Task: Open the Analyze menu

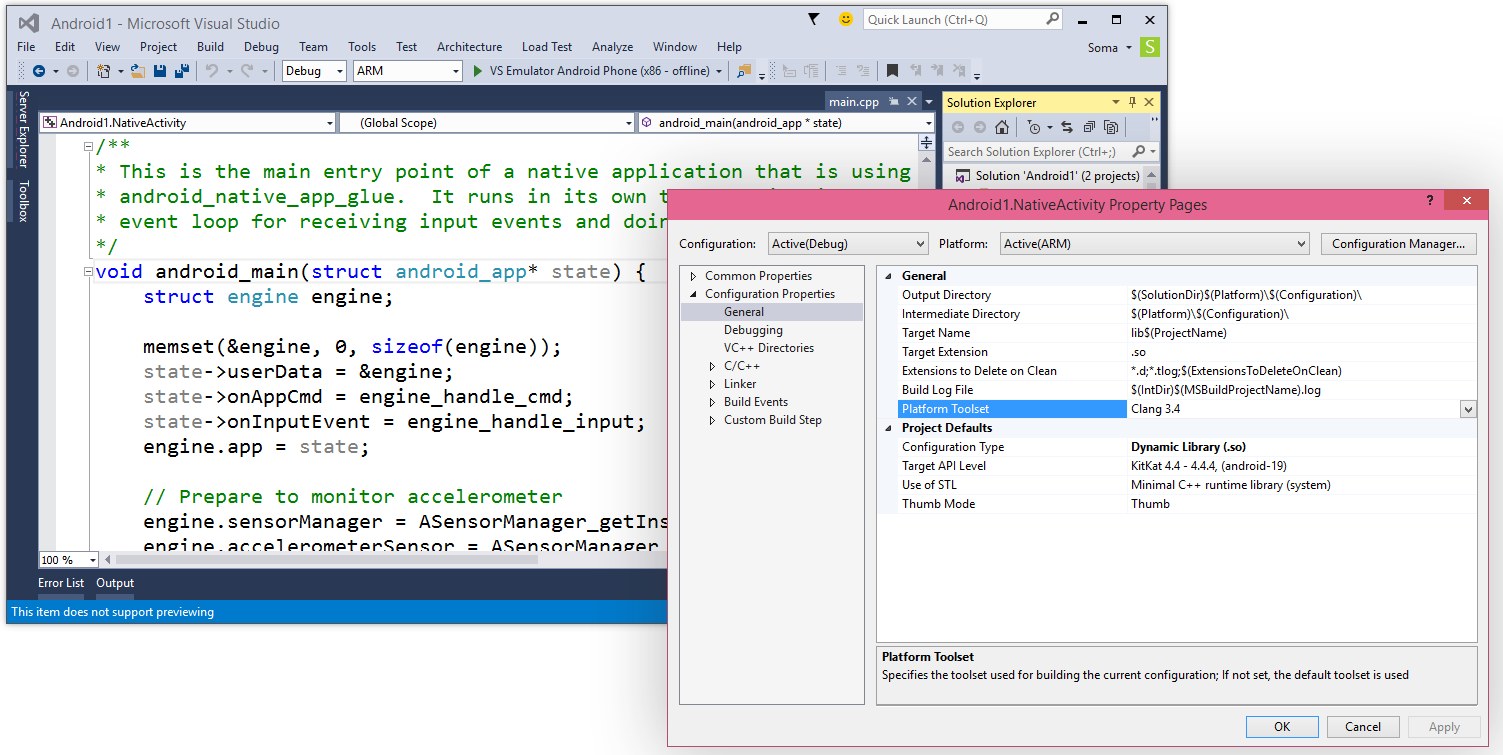Action: pyautogui.click(x=612, y=47)
